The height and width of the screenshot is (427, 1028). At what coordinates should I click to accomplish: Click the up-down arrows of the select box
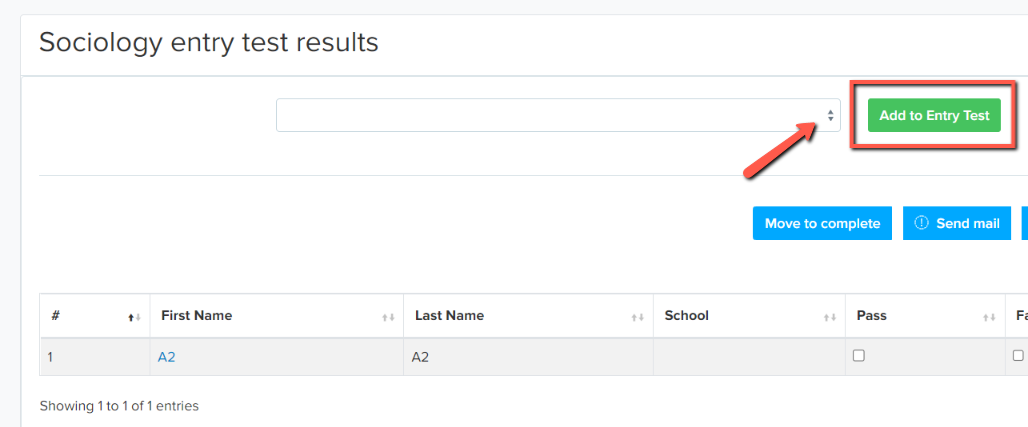coord(831,115)
